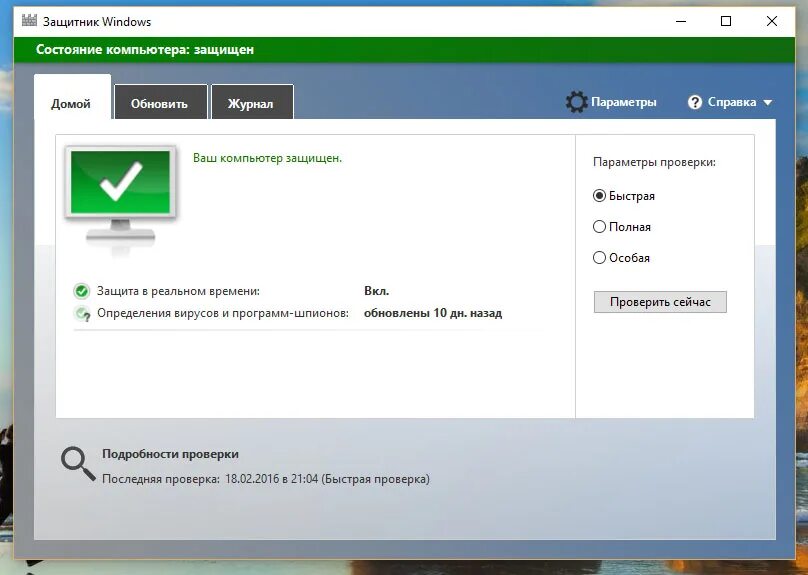Viewport: 808px width, 575px height.
Task: Open the Журнал tab
Action: click(252, 102)
